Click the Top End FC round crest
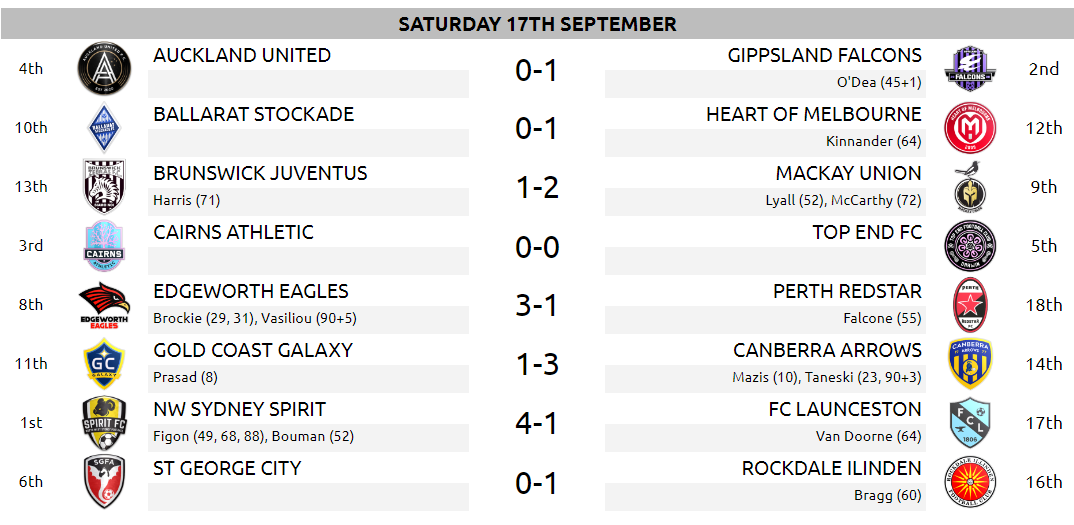Image resolution: width=1074 pixels, height=525 pixels. [x=969, y=246]
